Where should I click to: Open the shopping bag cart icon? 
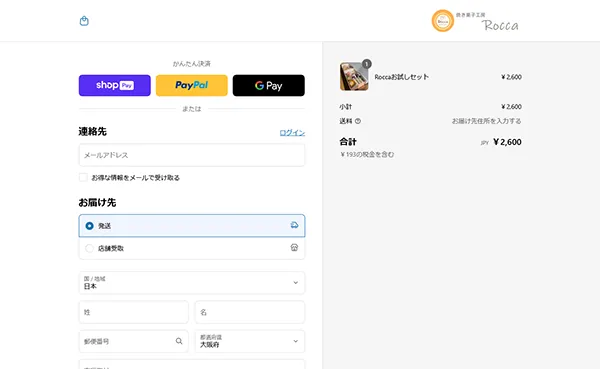(84, 21)
